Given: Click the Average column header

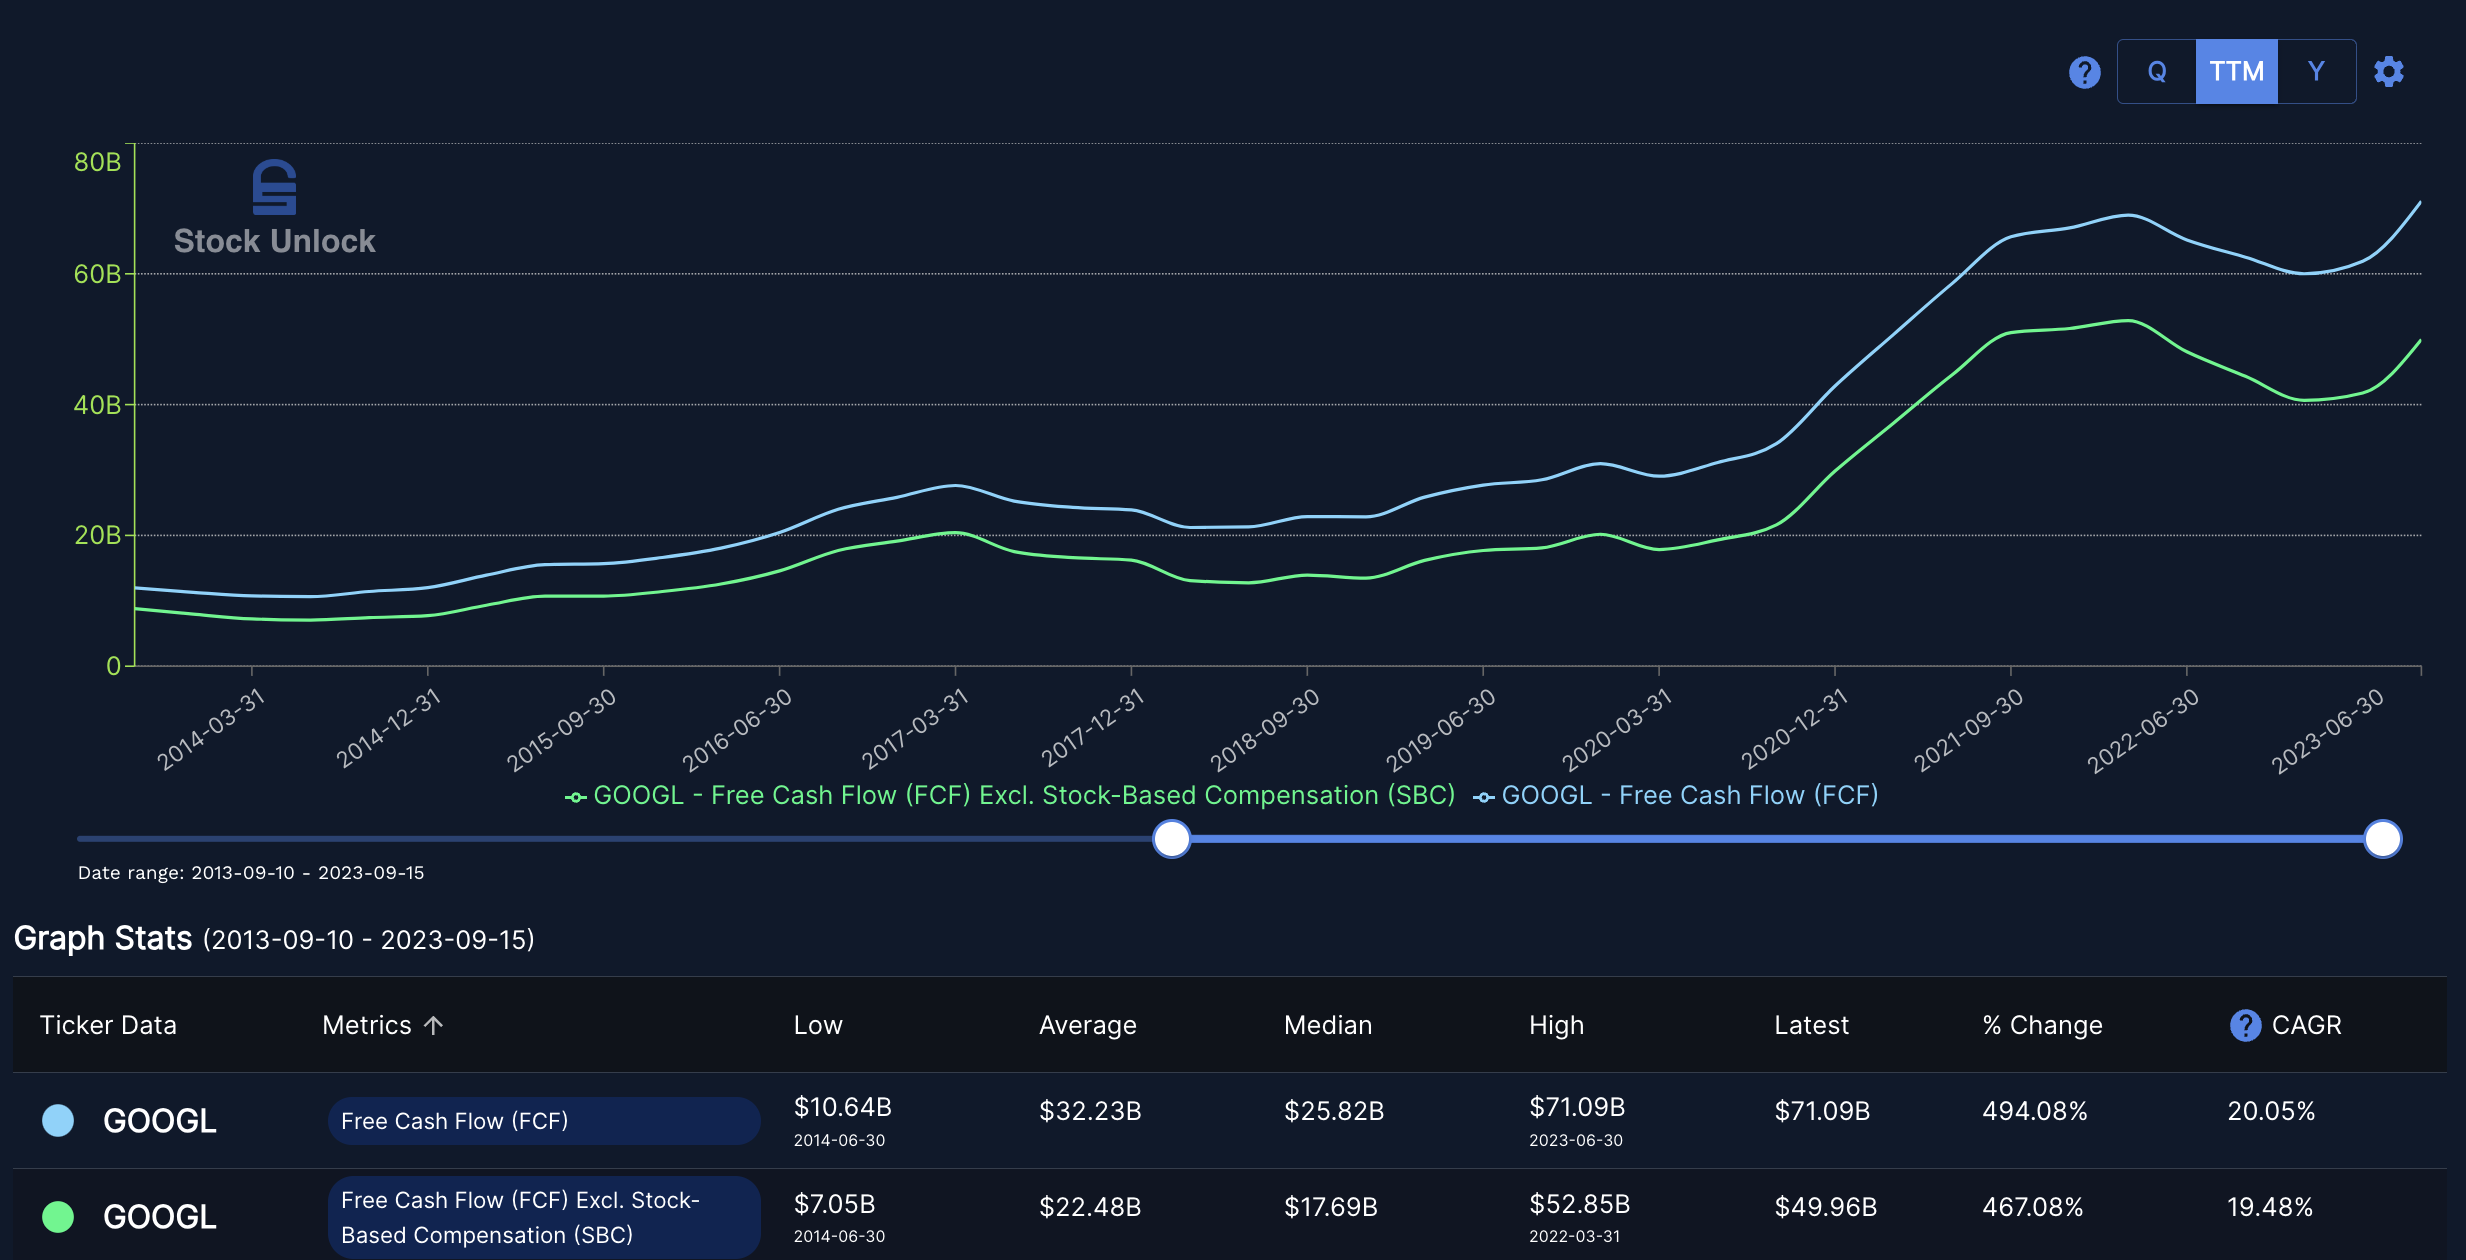Looking at the screenshot, I should click(1088, 1025).
